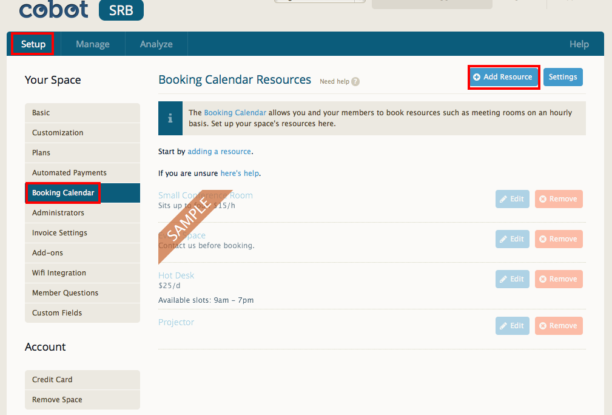612x415 pixels.
Task: Follow the Booking Calendar link in notice
Action: [235, 113]
